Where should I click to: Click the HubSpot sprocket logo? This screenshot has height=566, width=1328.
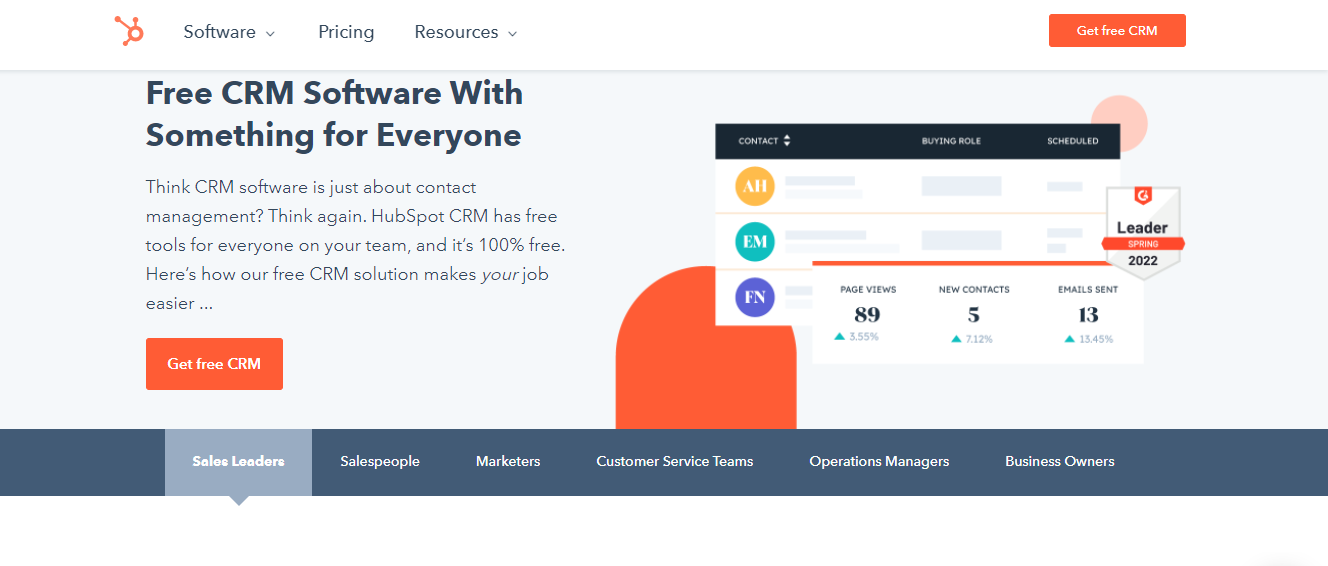click(129, 31)
